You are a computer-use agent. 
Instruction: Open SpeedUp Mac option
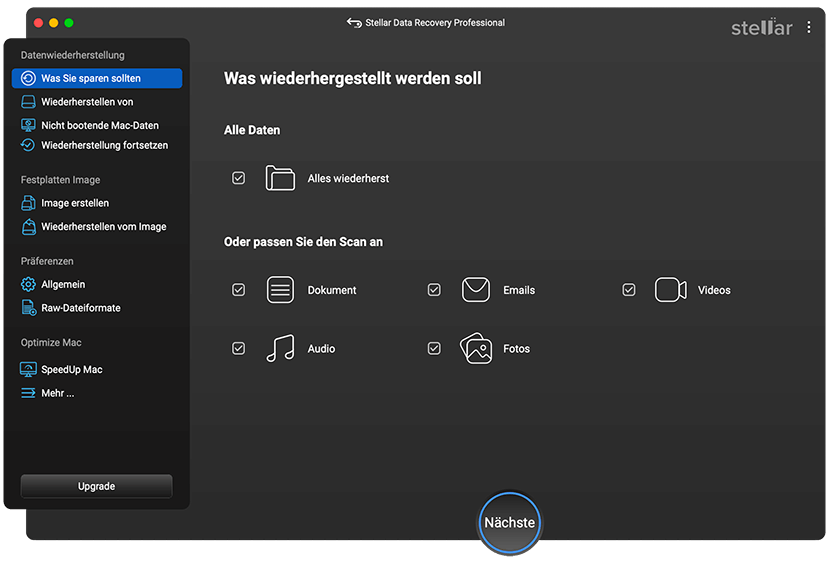coord(97,369)
